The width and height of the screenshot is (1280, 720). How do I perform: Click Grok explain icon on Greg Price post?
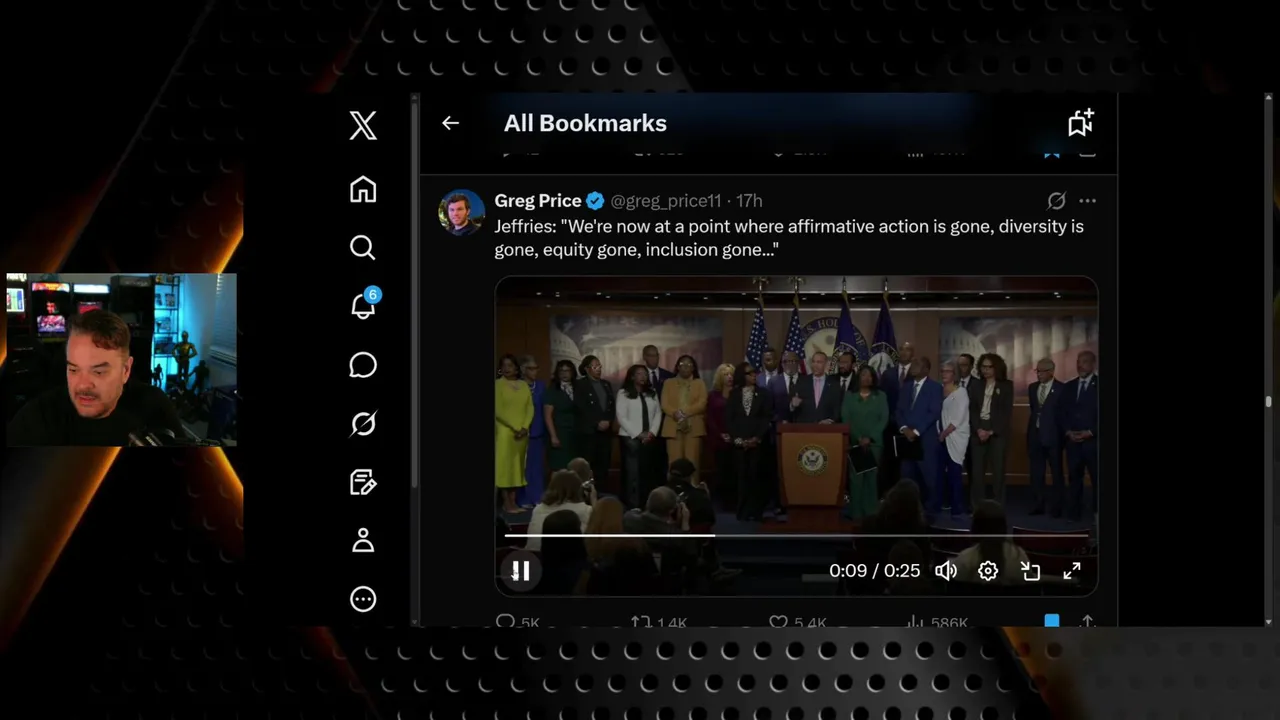tap(1056, 201)
